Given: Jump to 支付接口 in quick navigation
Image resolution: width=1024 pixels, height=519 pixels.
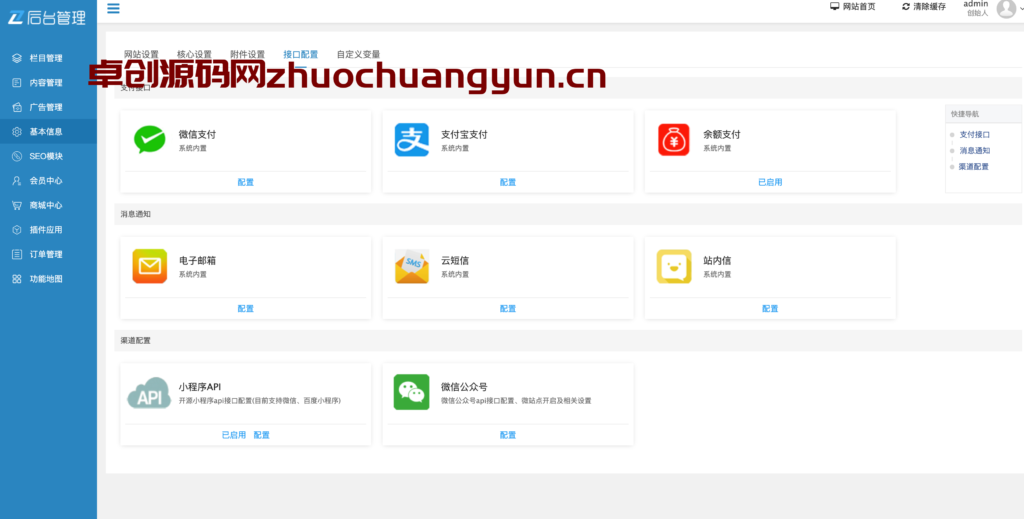Looking at the screenshot, I should click(x=974, y=135).
